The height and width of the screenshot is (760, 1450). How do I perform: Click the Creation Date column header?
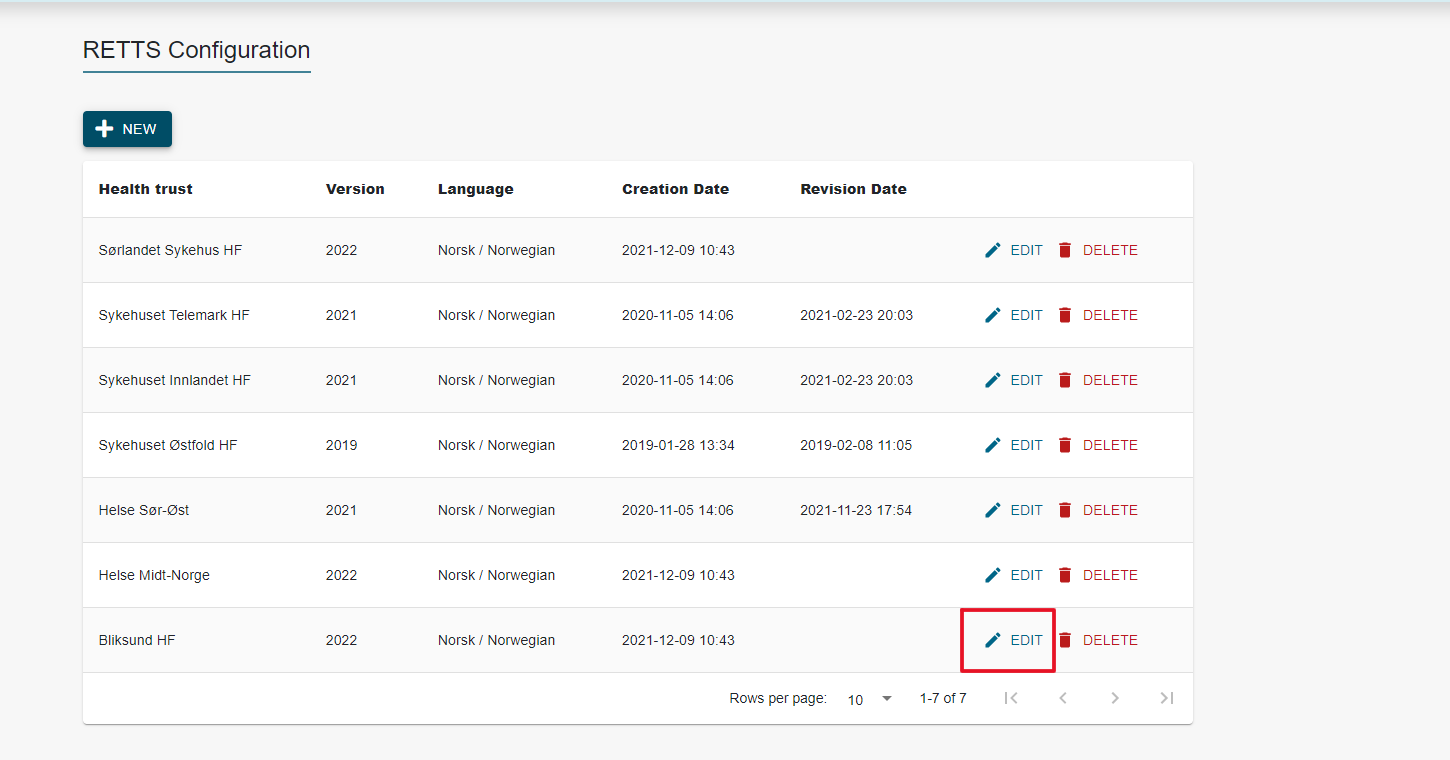tap(676, 189)
